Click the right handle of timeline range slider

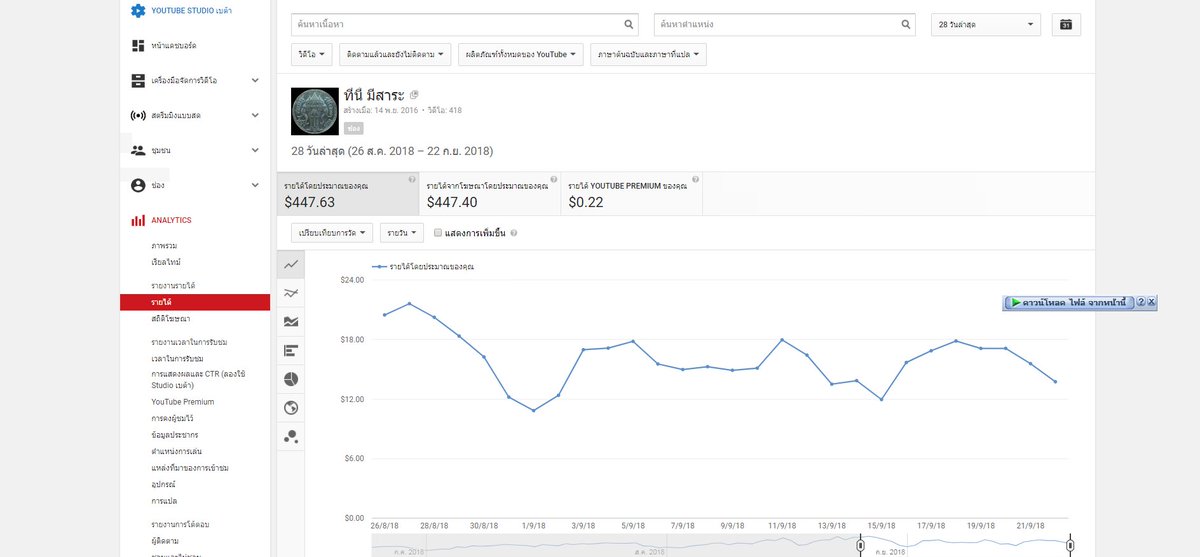[1070, 545]
